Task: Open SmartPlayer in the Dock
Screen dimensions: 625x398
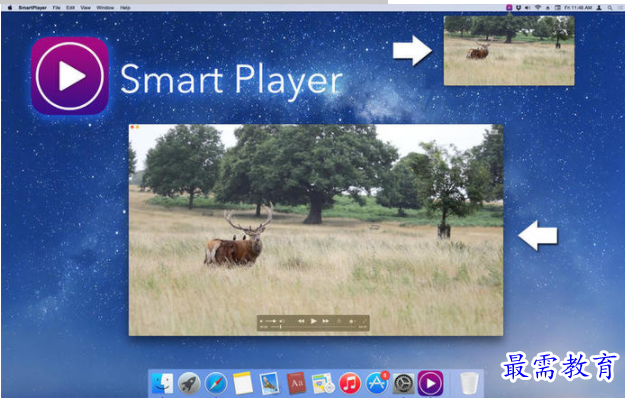Action: [430, 383]
